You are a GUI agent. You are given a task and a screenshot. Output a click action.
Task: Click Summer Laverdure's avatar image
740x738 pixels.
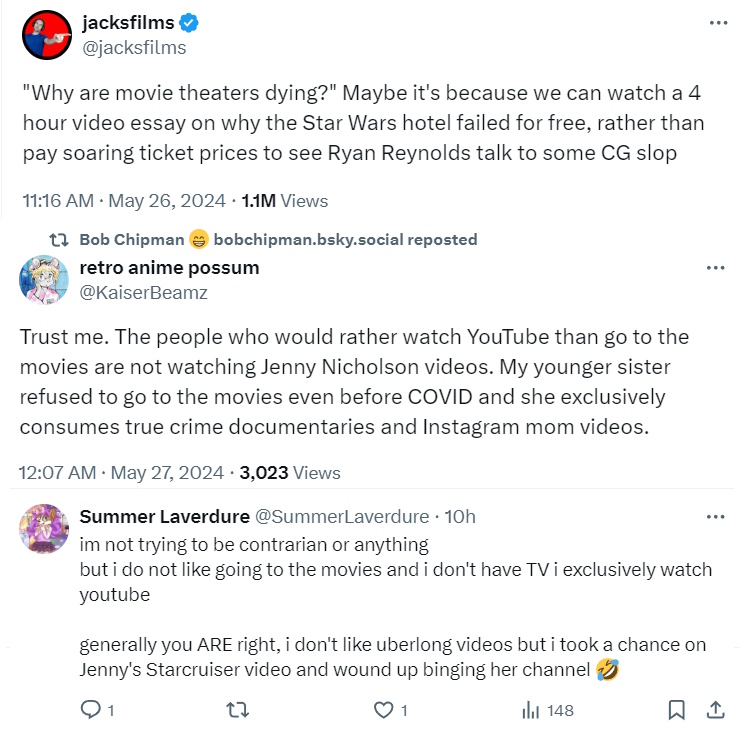(x=44, y=528)
